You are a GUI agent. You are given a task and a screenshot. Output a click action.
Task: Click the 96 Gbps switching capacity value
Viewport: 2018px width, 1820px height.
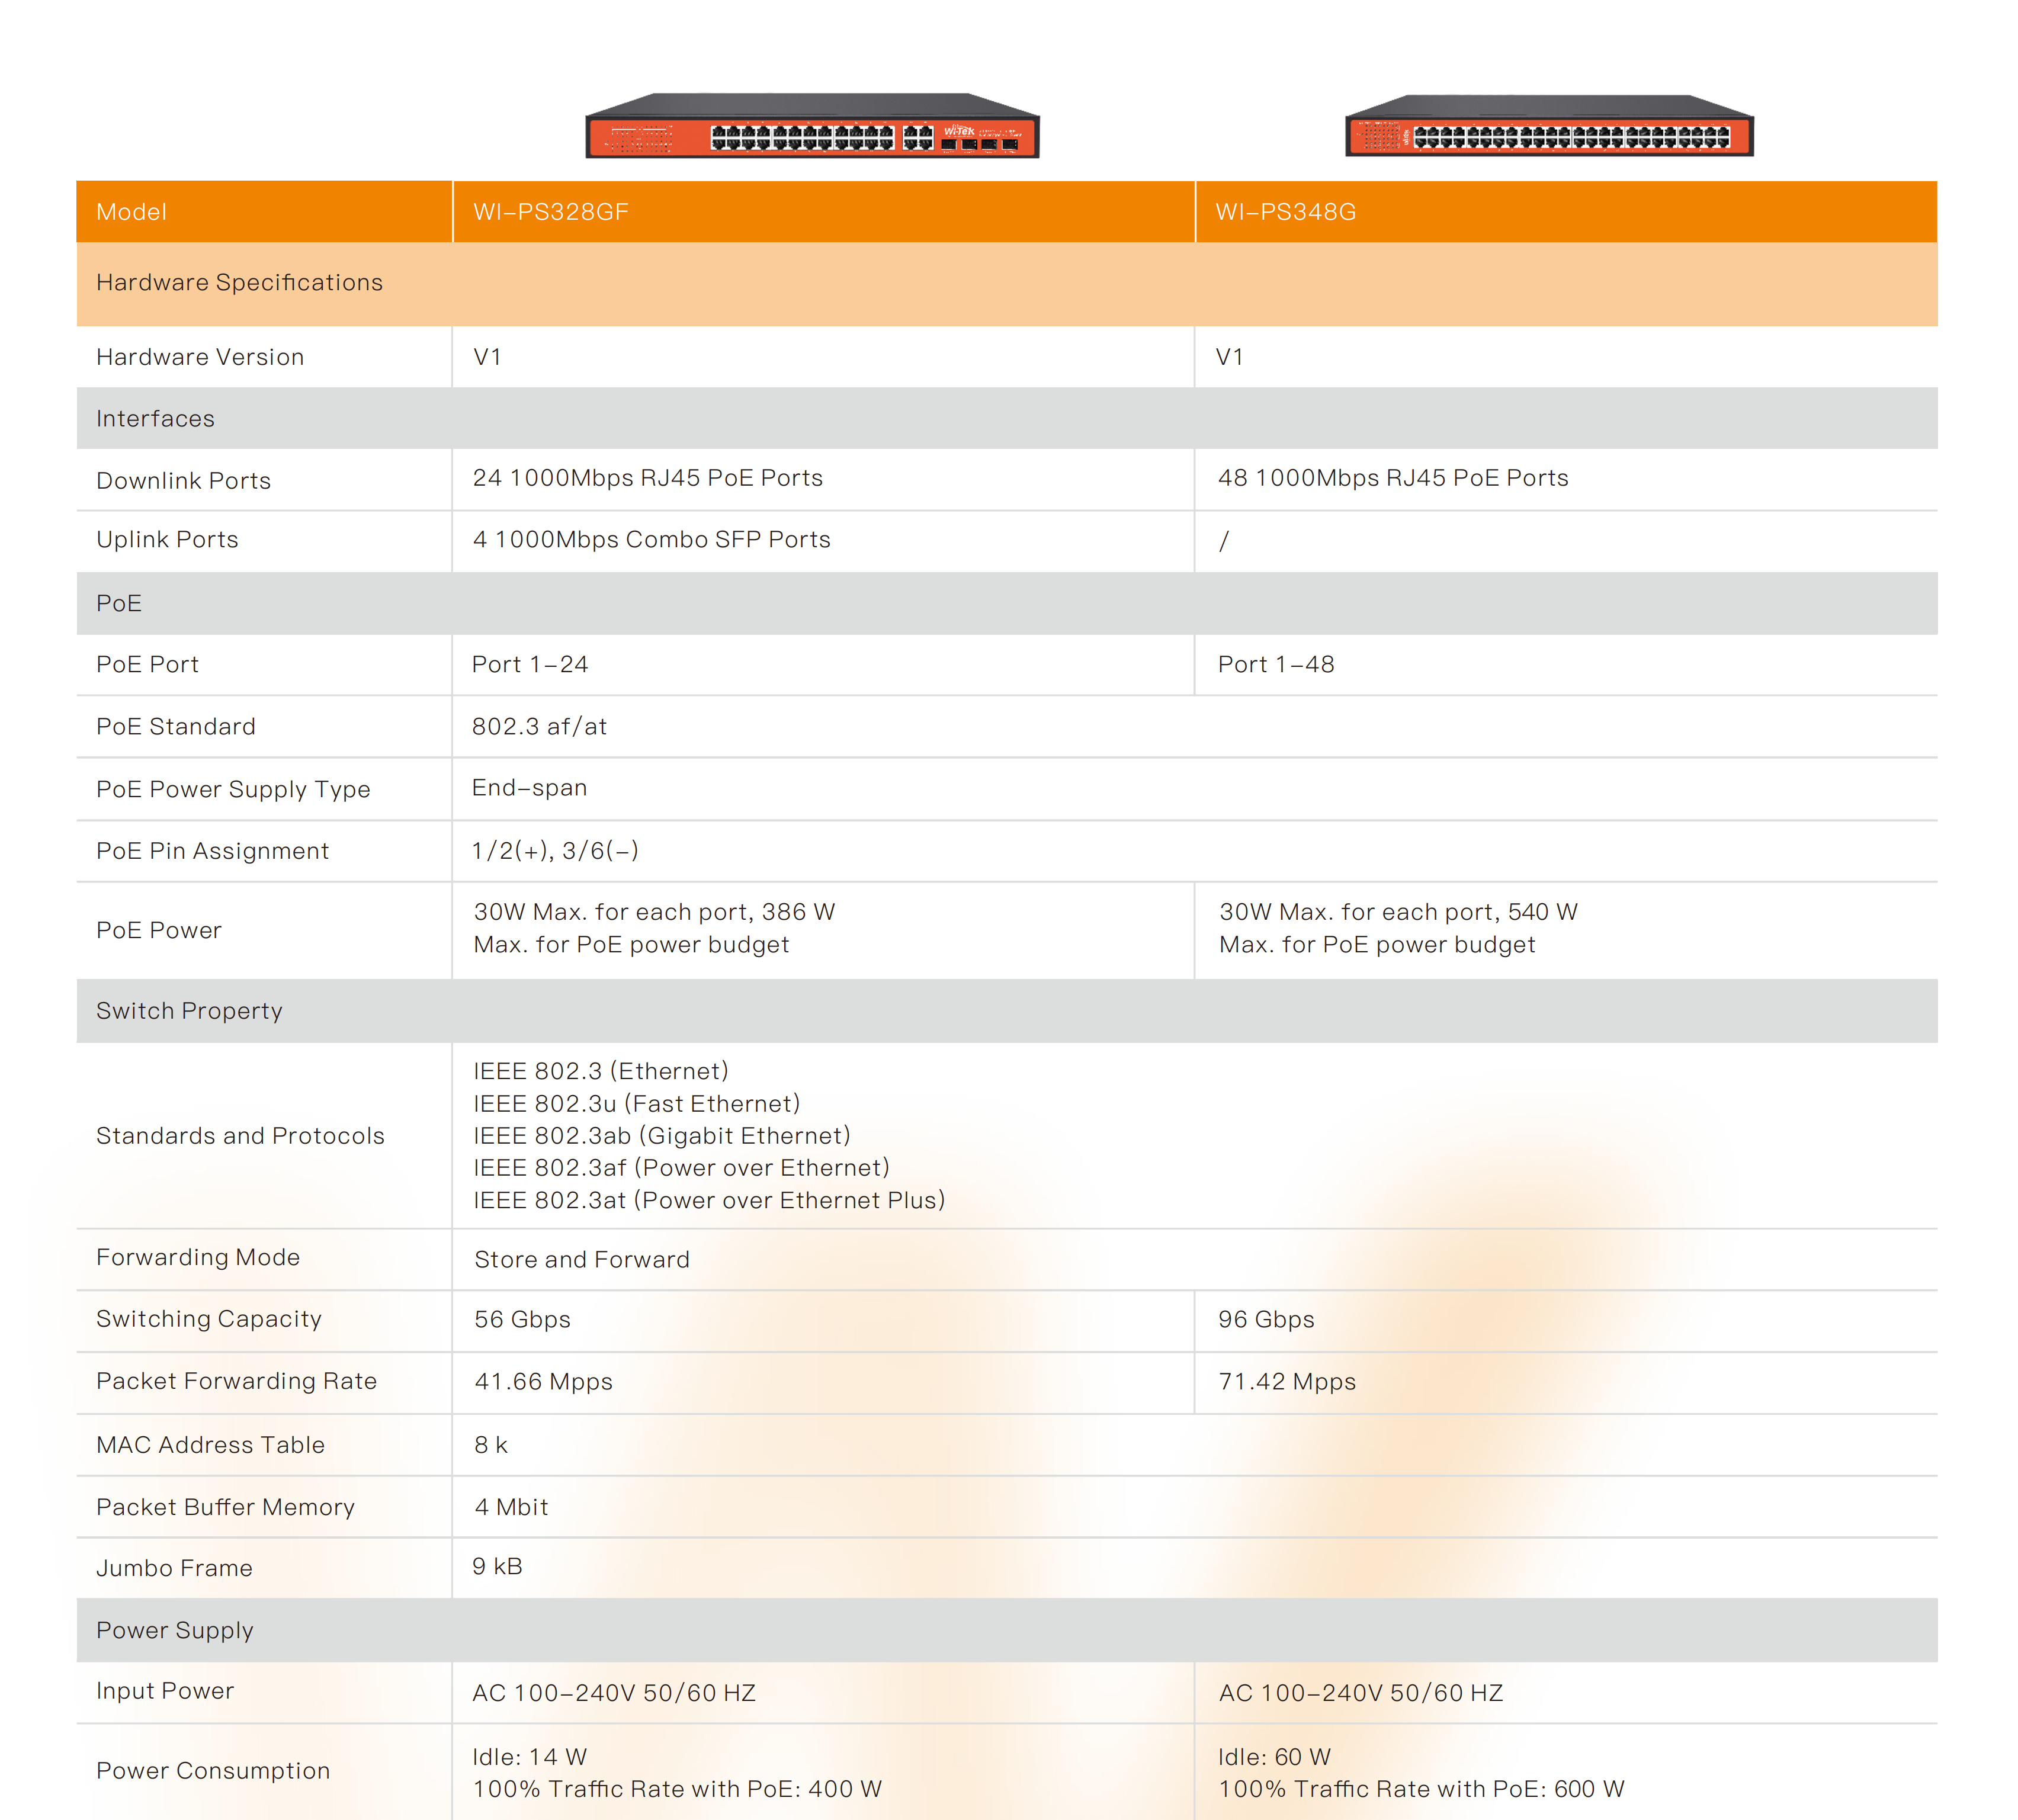(1266, 1320)
